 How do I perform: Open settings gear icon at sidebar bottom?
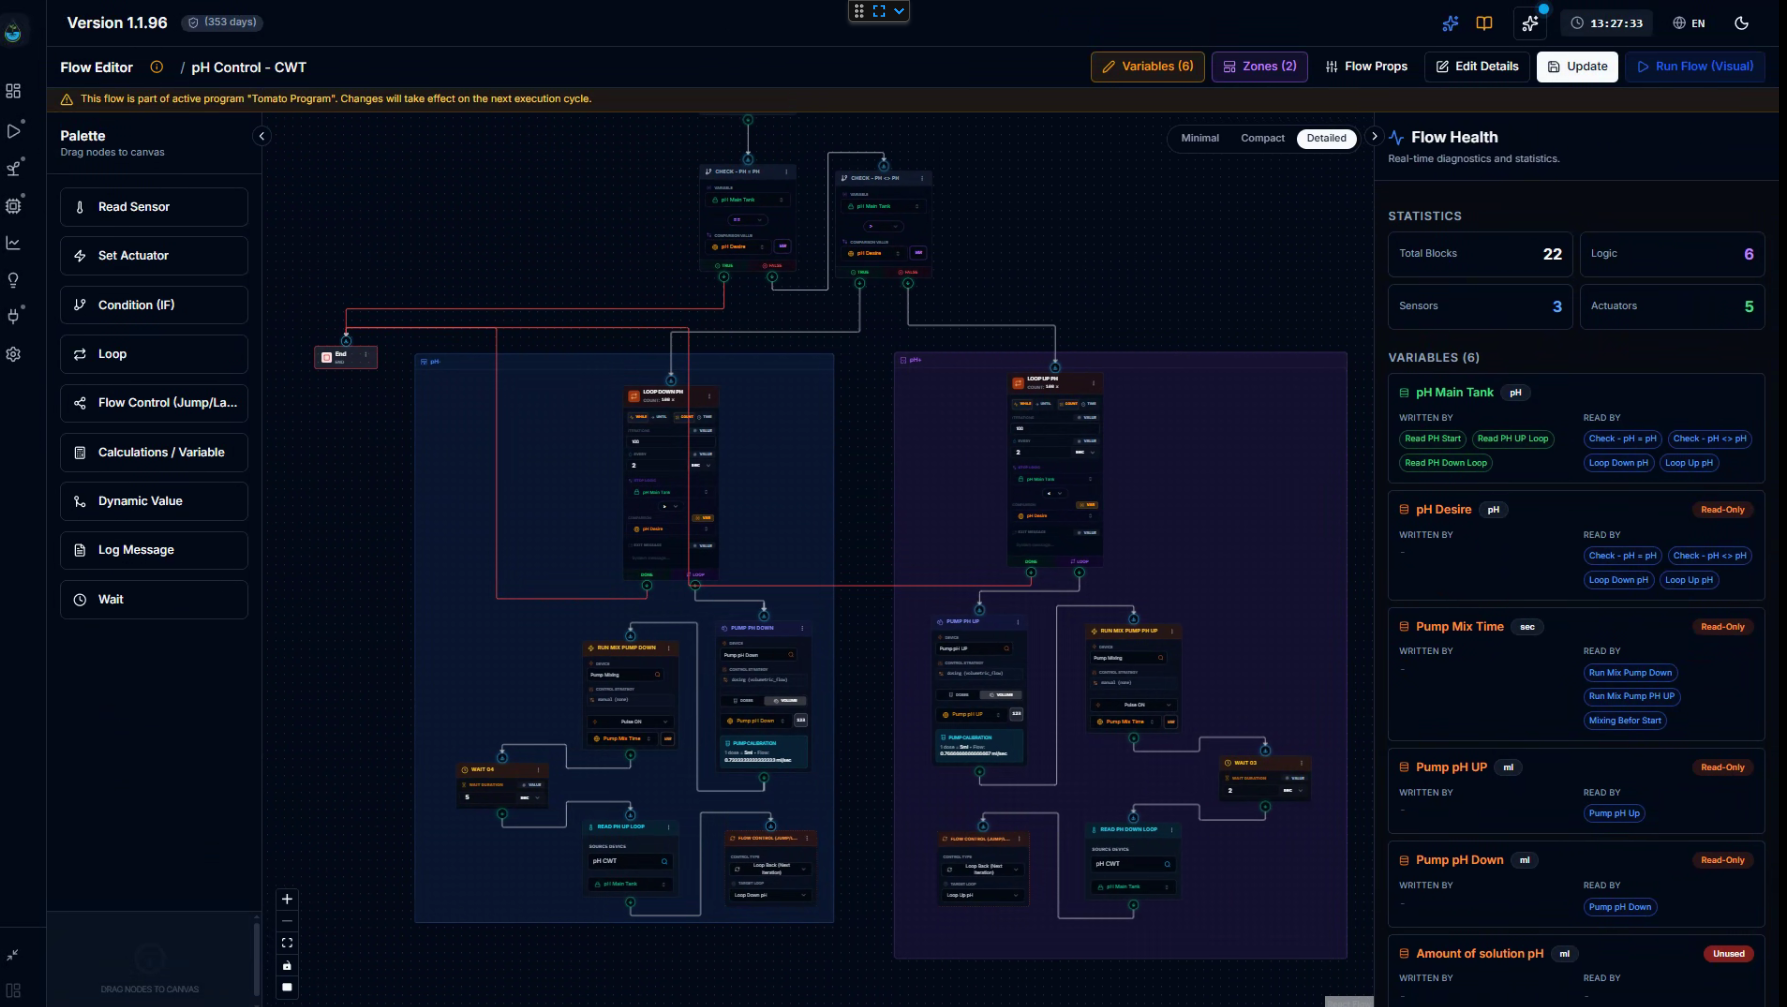(x=13, y=354)
